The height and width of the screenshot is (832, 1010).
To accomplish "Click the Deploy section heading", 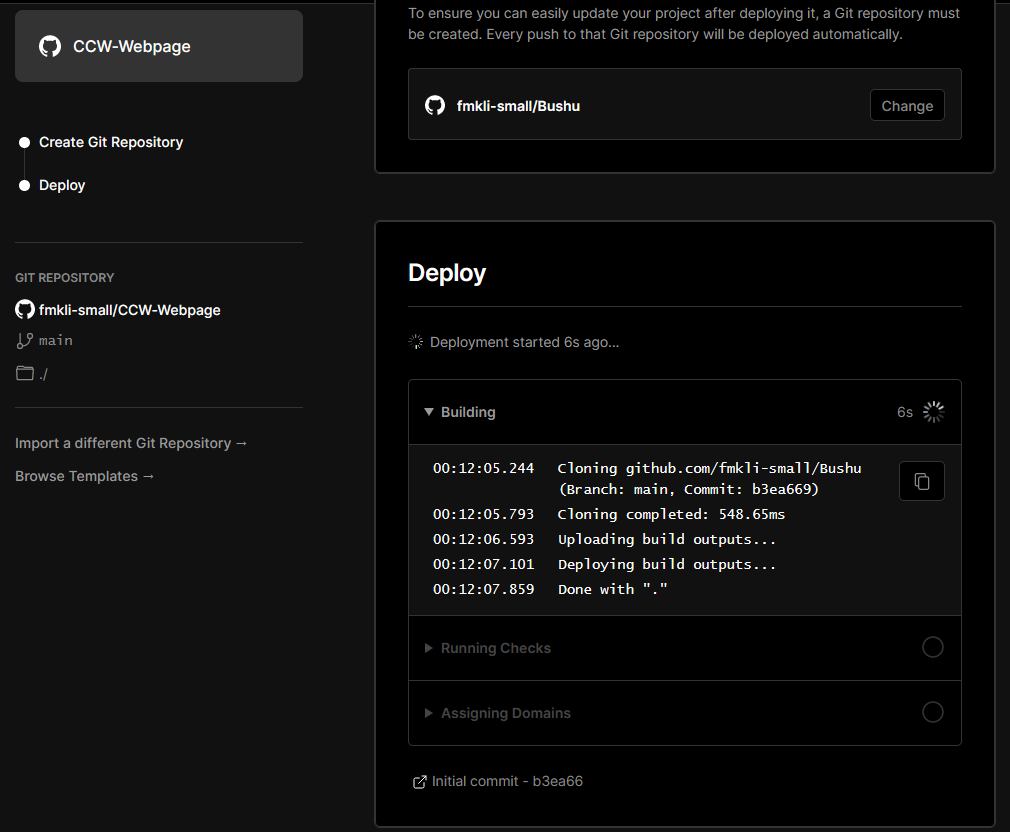I will [x=446, y=272].
